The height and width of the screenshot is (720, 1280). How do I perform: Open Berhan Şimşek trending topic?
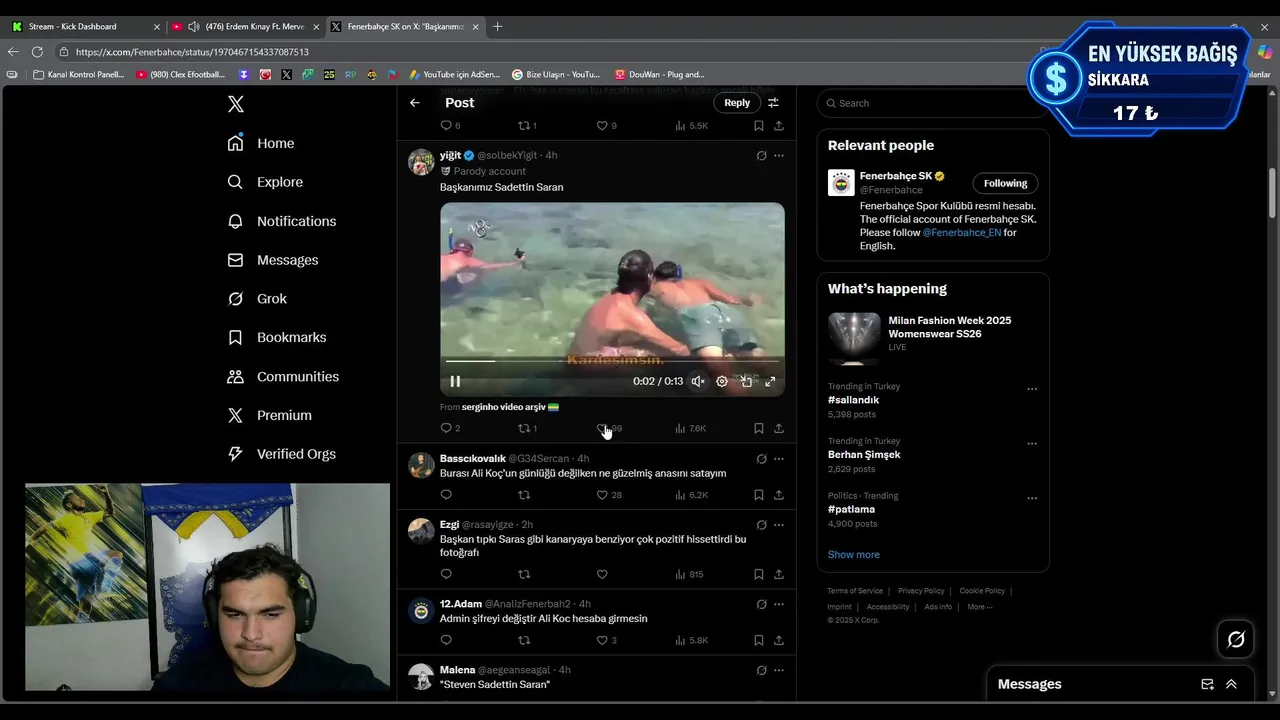(864, 454)
